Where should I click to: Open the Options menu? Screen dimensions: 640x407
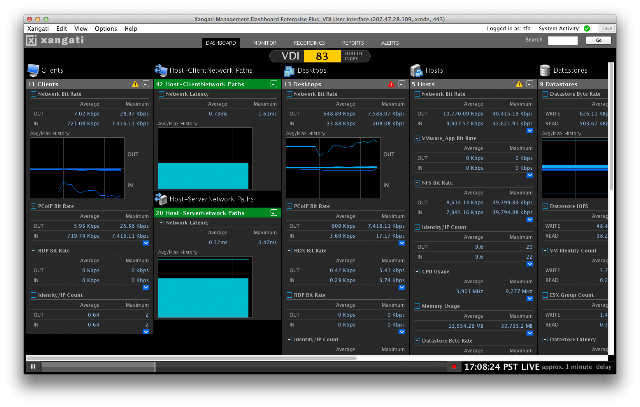coord(106,29)
